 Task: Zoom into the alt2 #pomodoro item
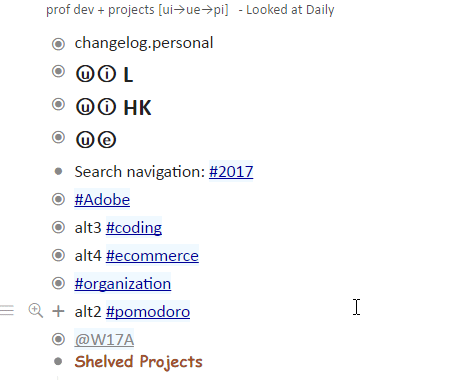coord(36,311)
